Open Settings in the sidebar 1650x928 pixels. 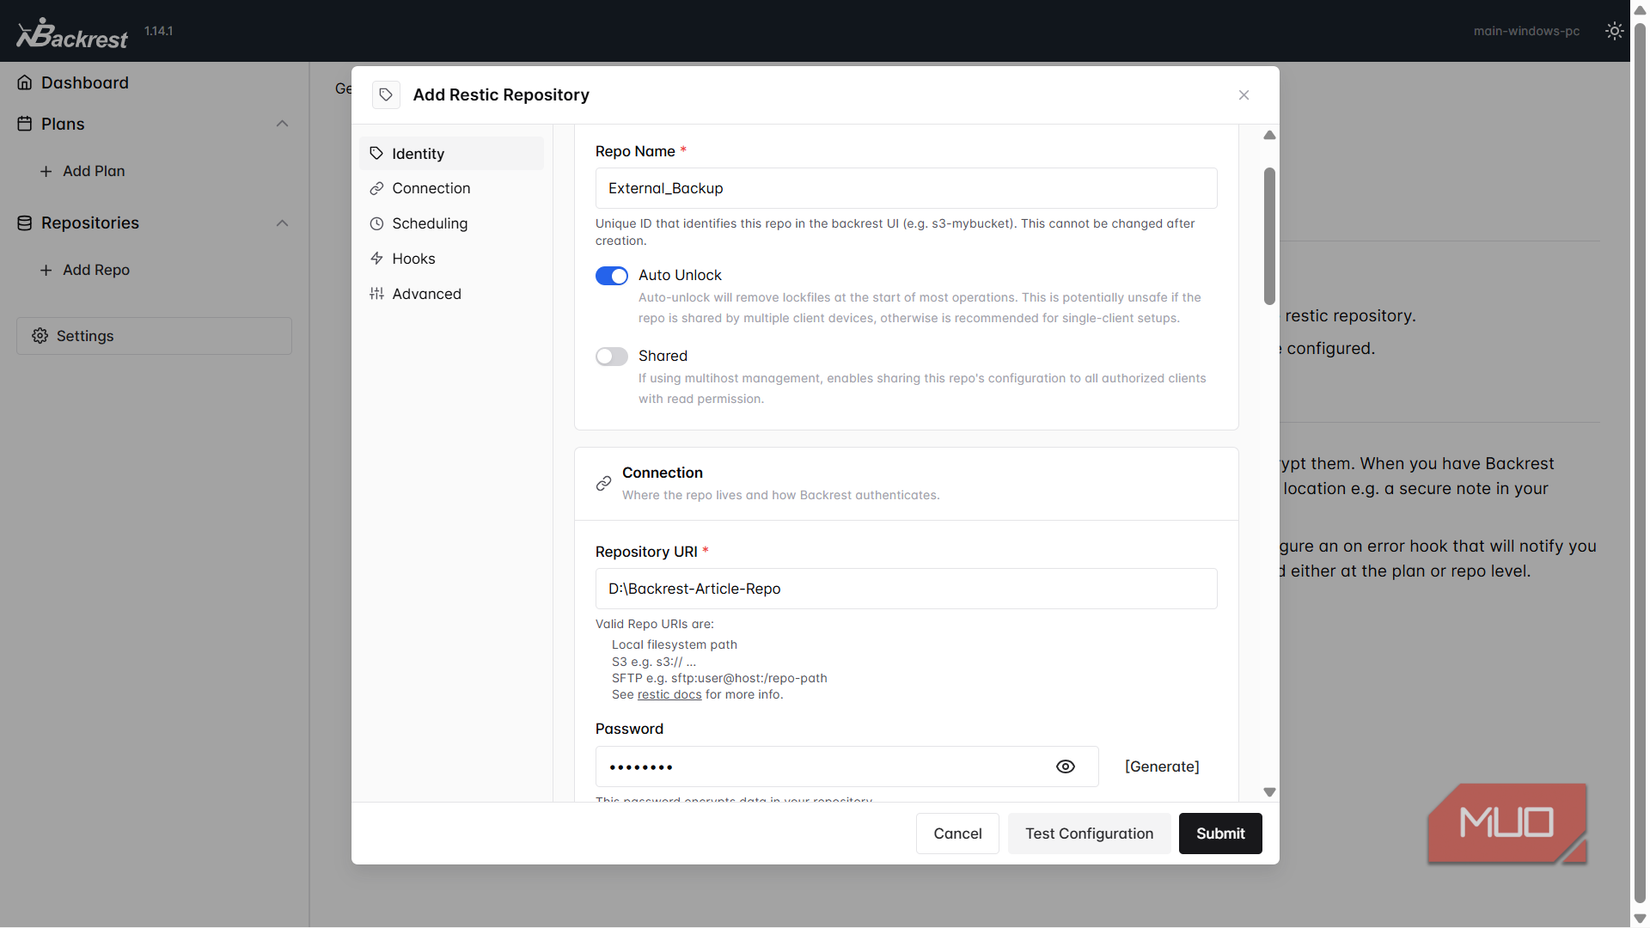(x=154, y=336)
